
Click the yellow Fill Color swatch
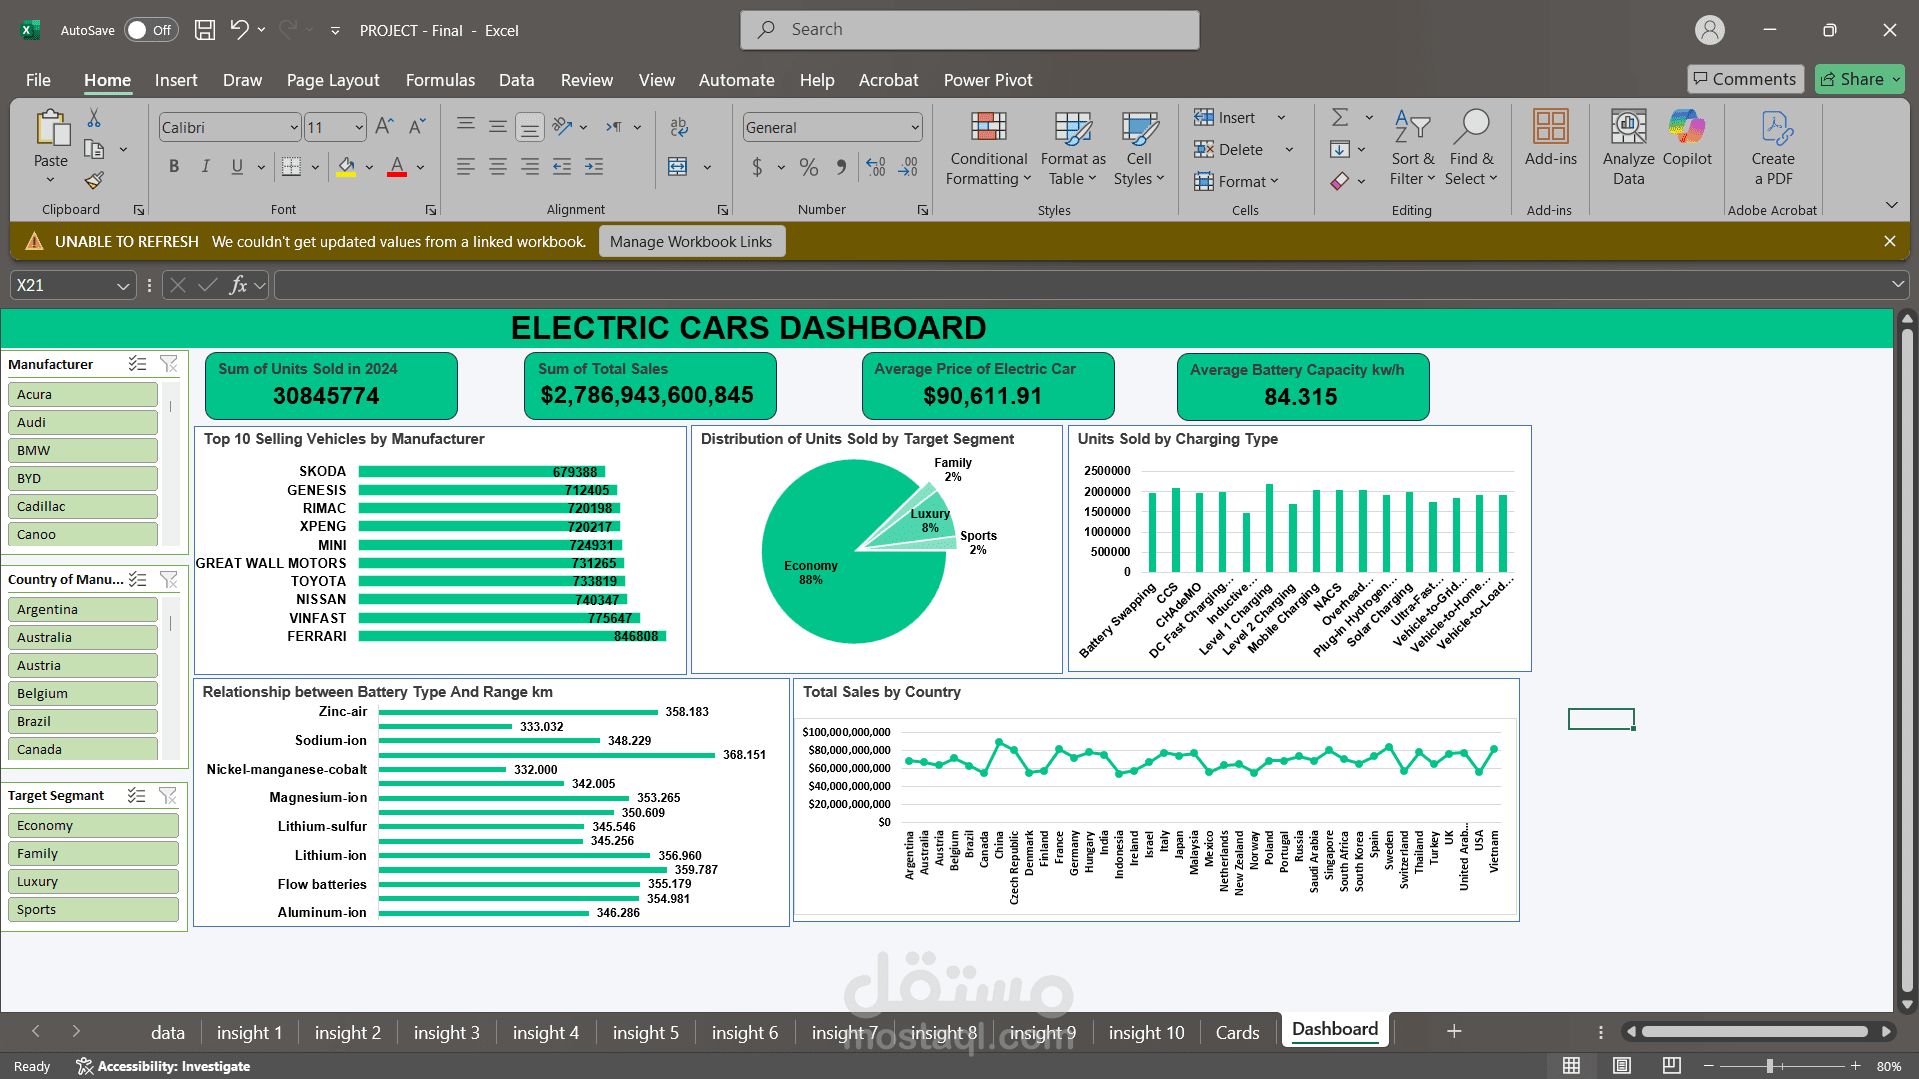[x=346, y=167]
